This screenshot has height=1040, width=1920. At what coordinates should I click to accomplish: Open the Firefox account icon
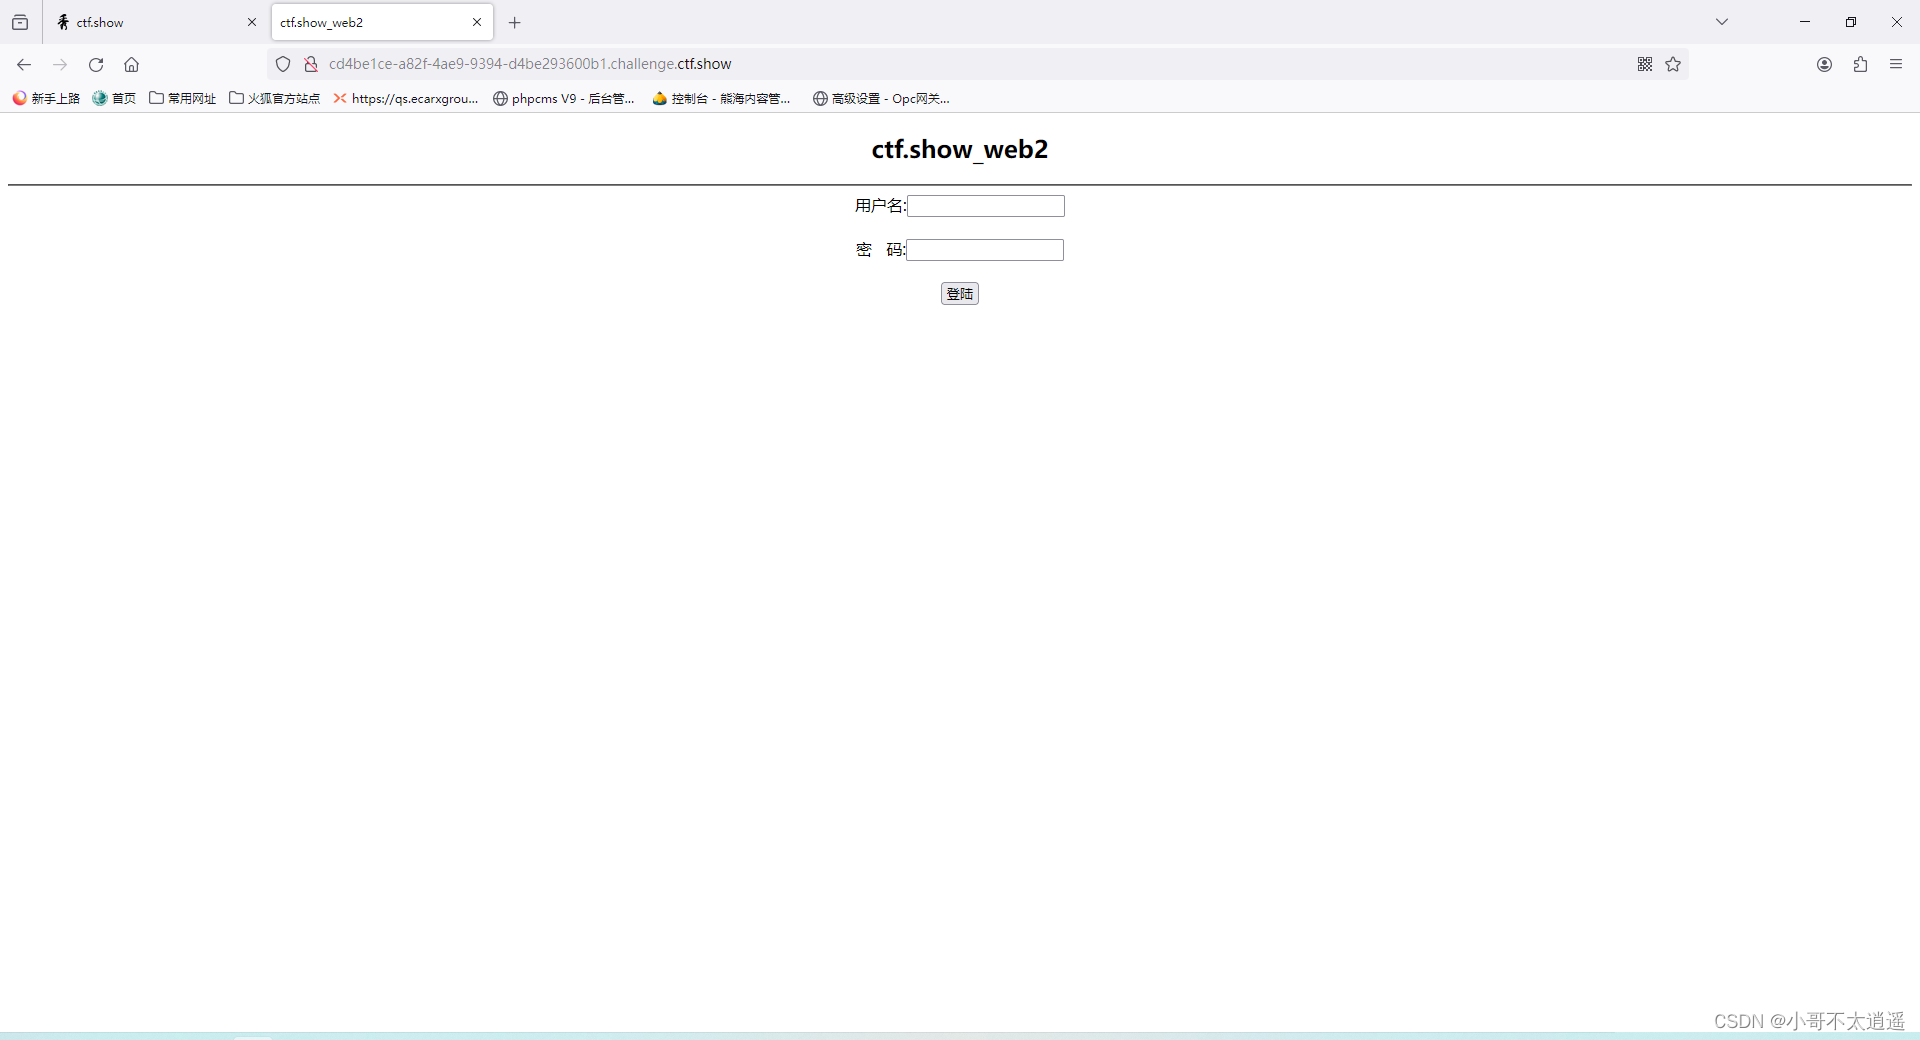click(x=1824, y=64)
